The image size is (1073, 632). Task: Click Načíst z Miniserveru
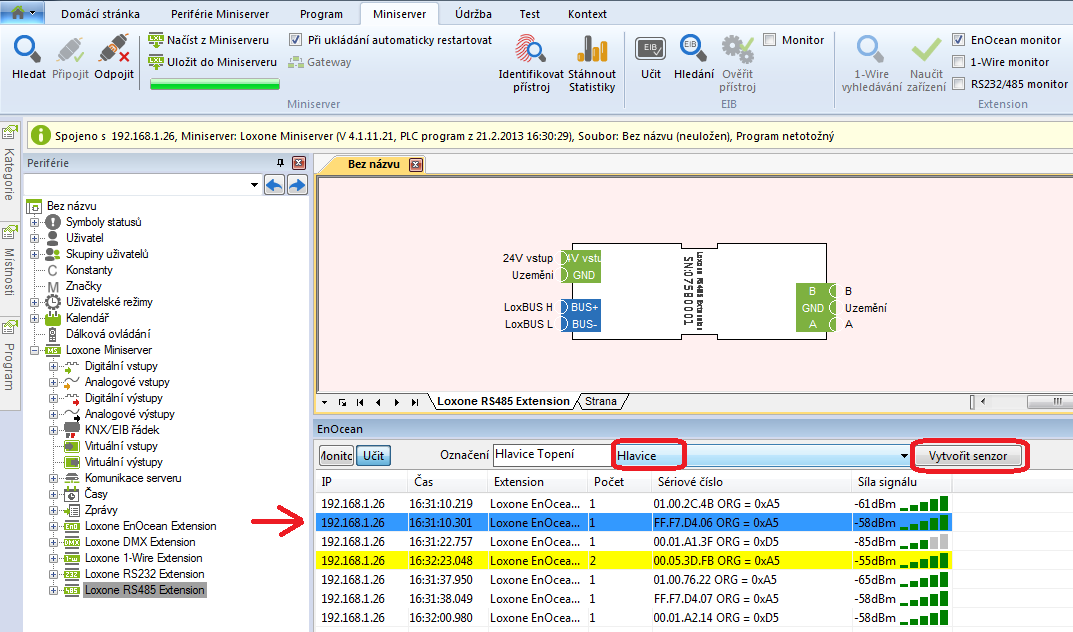[211, 40]
